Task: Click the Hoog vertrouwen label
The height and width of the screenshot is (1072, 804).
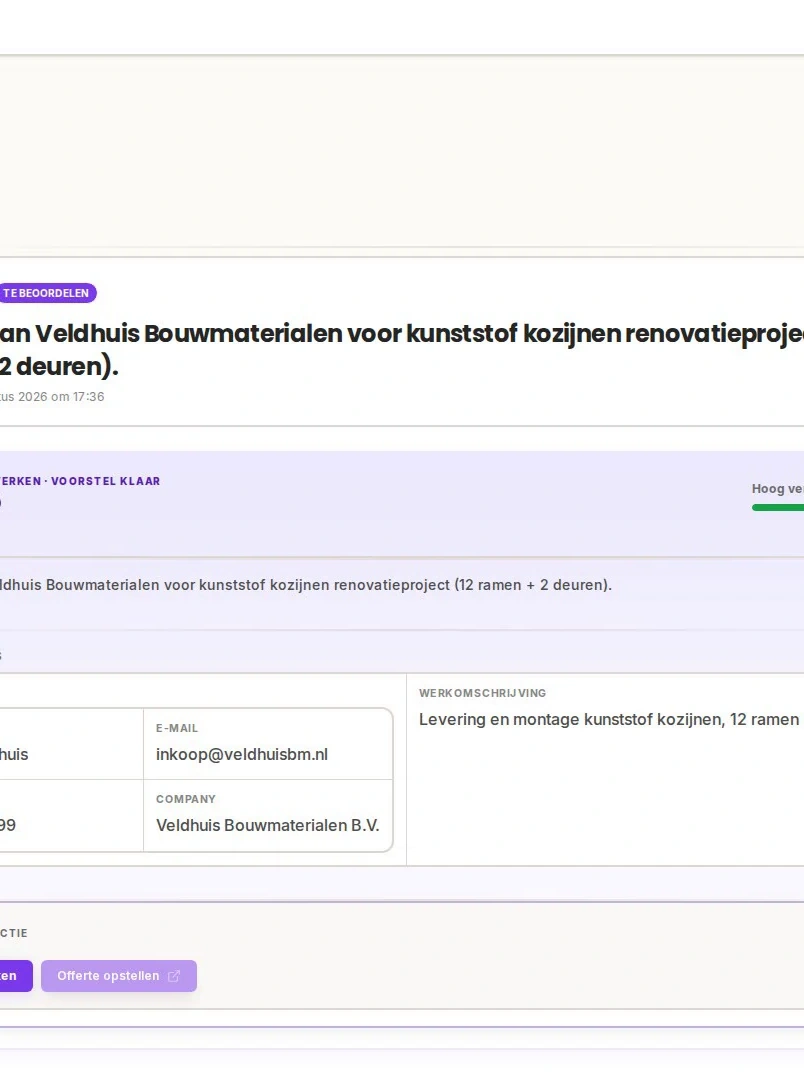Action: [x=778, y=488]
